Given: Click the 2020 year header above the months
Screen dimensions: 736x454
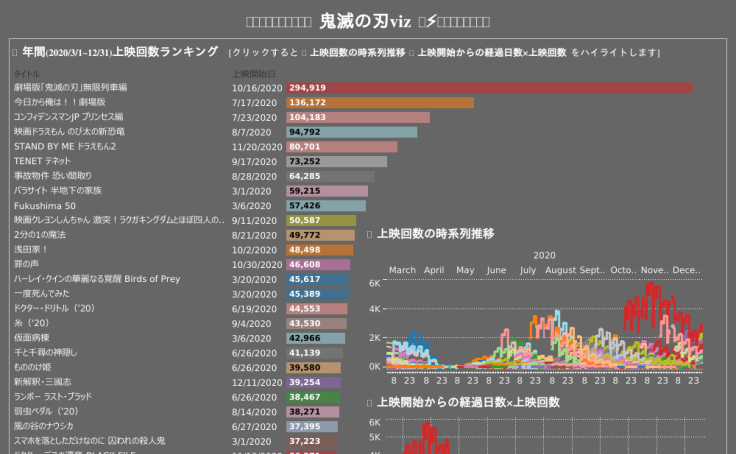Looking at the screenshot, I should point(544,256).
